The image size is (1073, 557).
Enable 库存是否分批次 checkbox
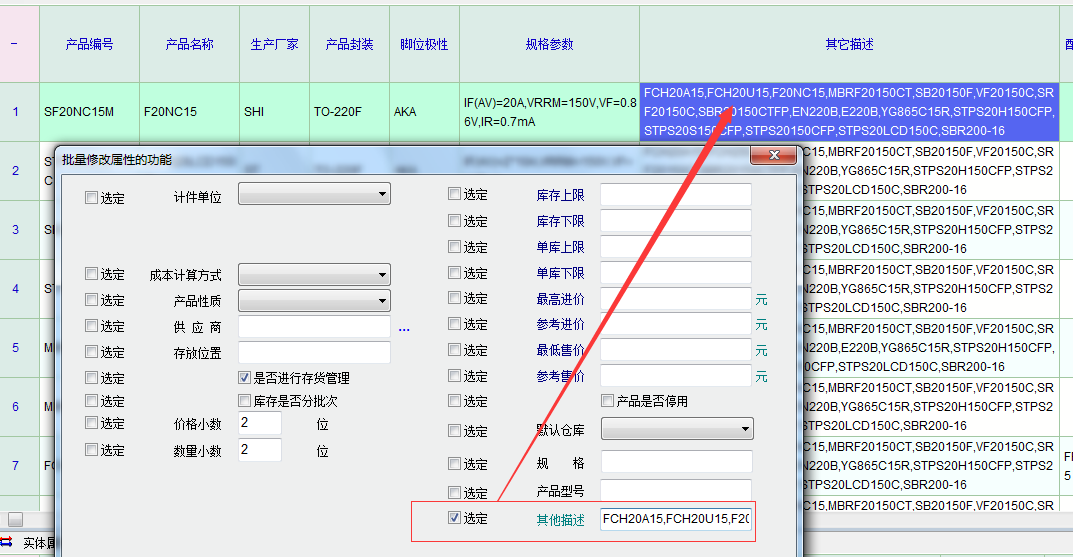click(x=244, y=401)
